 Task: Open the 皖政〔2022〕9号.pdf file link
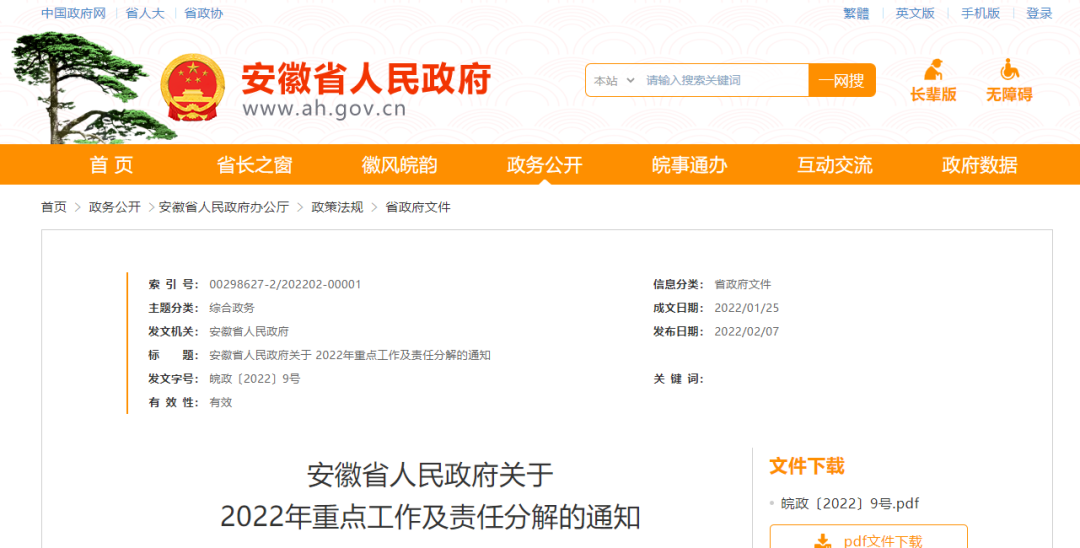pos(849,503)
